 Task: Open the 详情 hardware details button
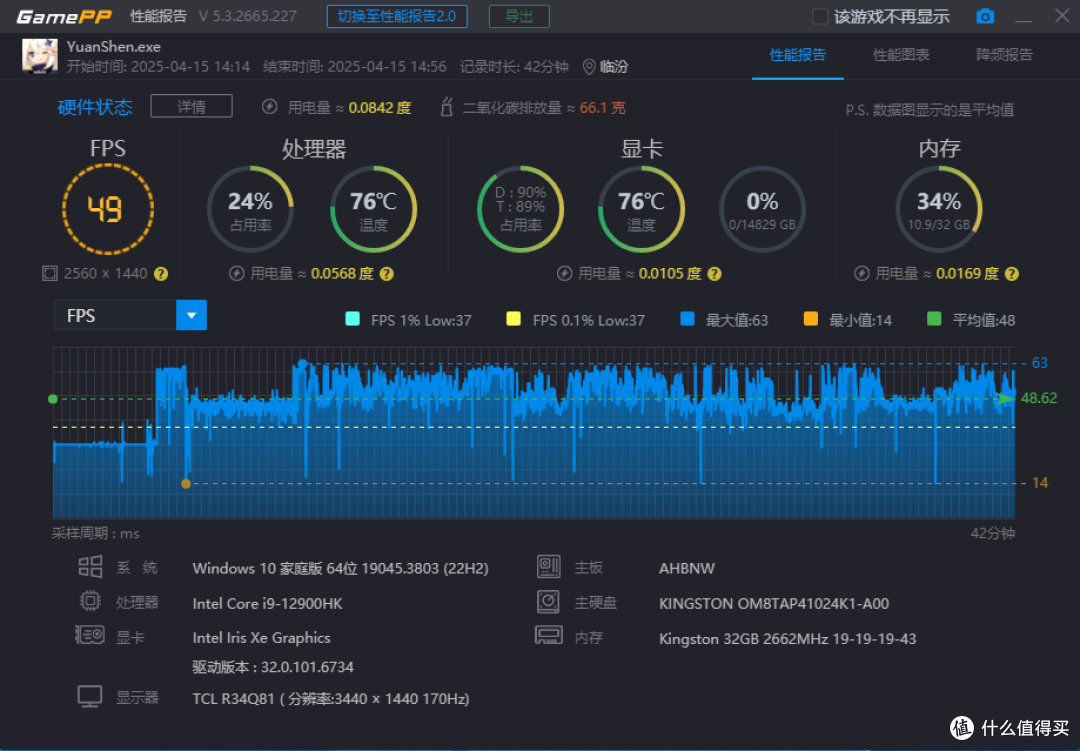[x=191, y=107]
